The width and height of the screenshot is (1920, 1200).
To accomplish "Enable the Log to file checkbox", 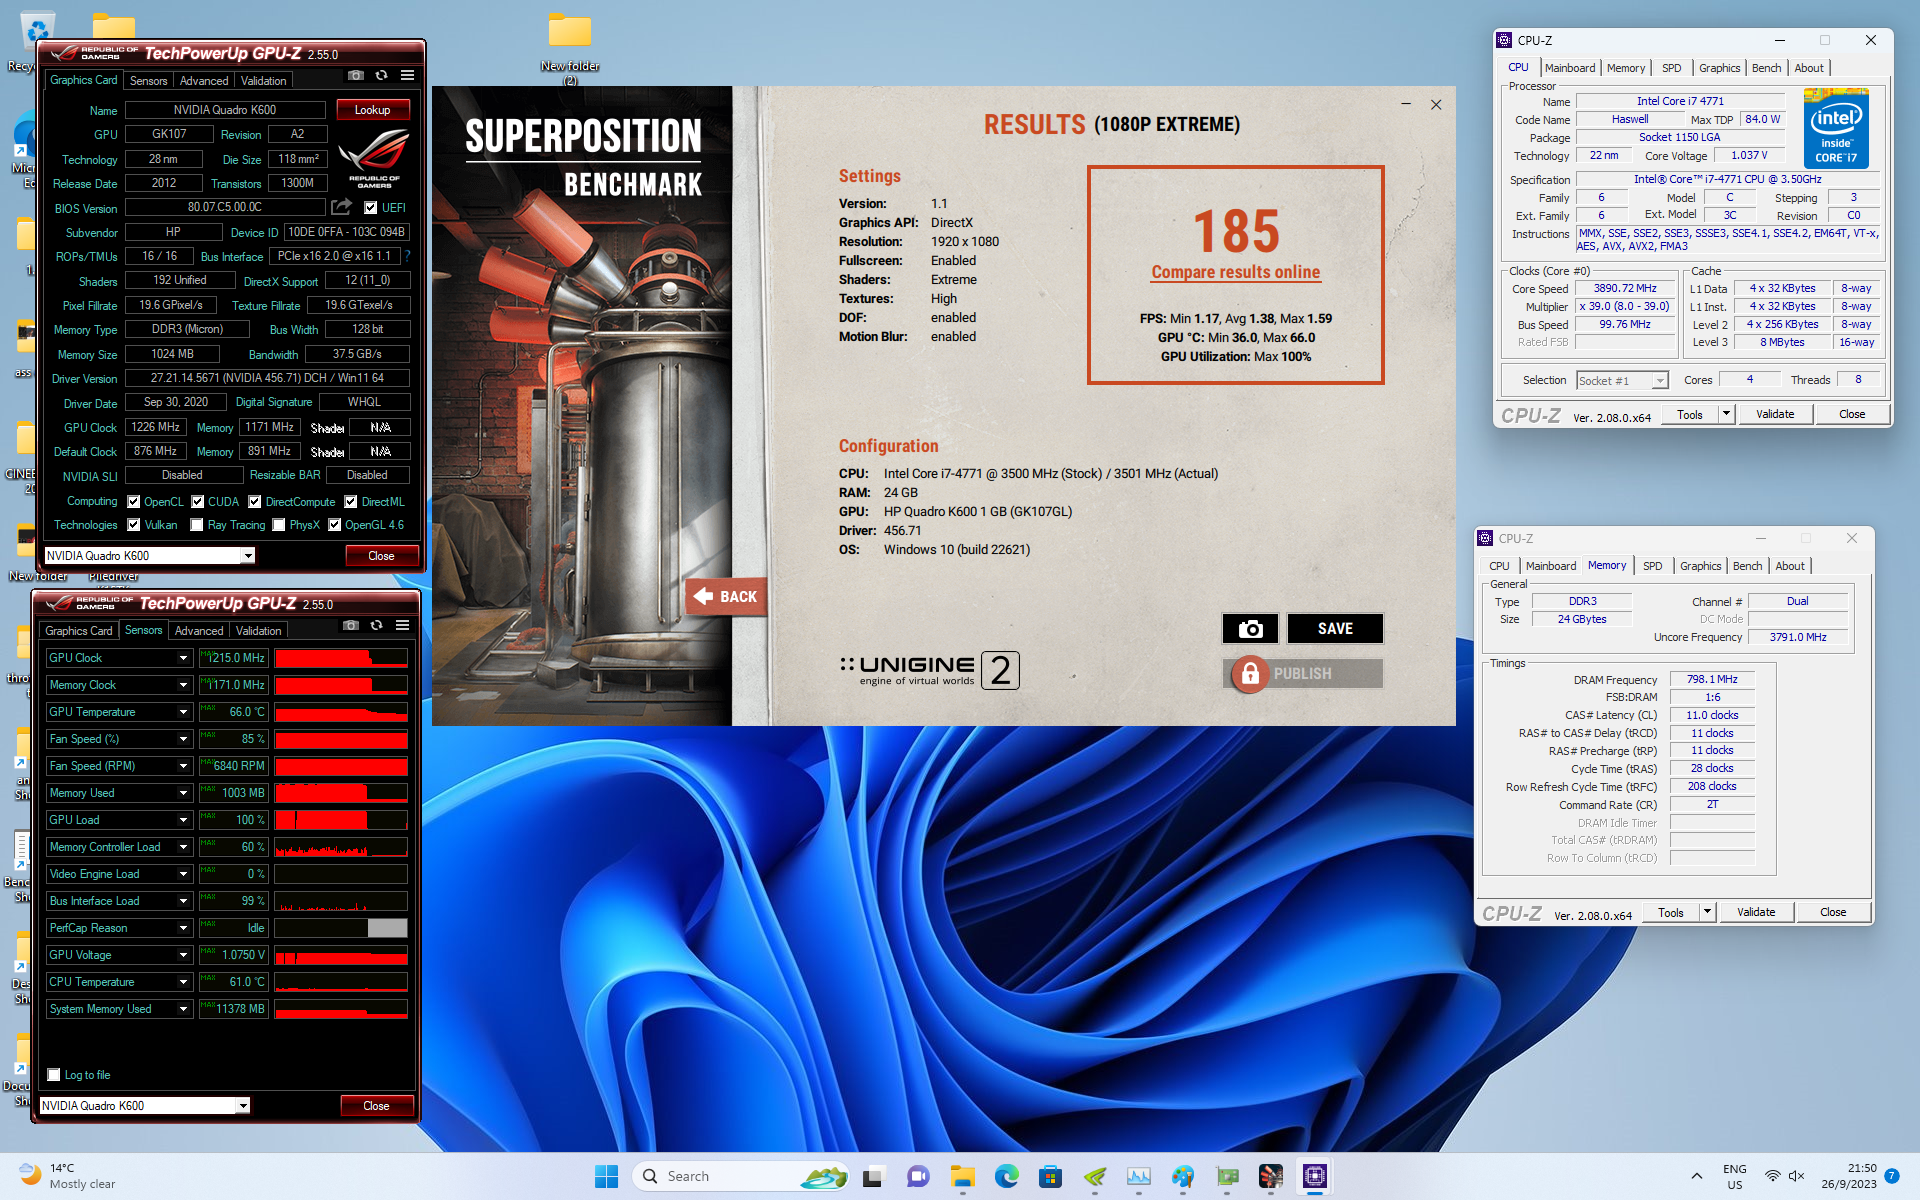I will coord(54,1075).
